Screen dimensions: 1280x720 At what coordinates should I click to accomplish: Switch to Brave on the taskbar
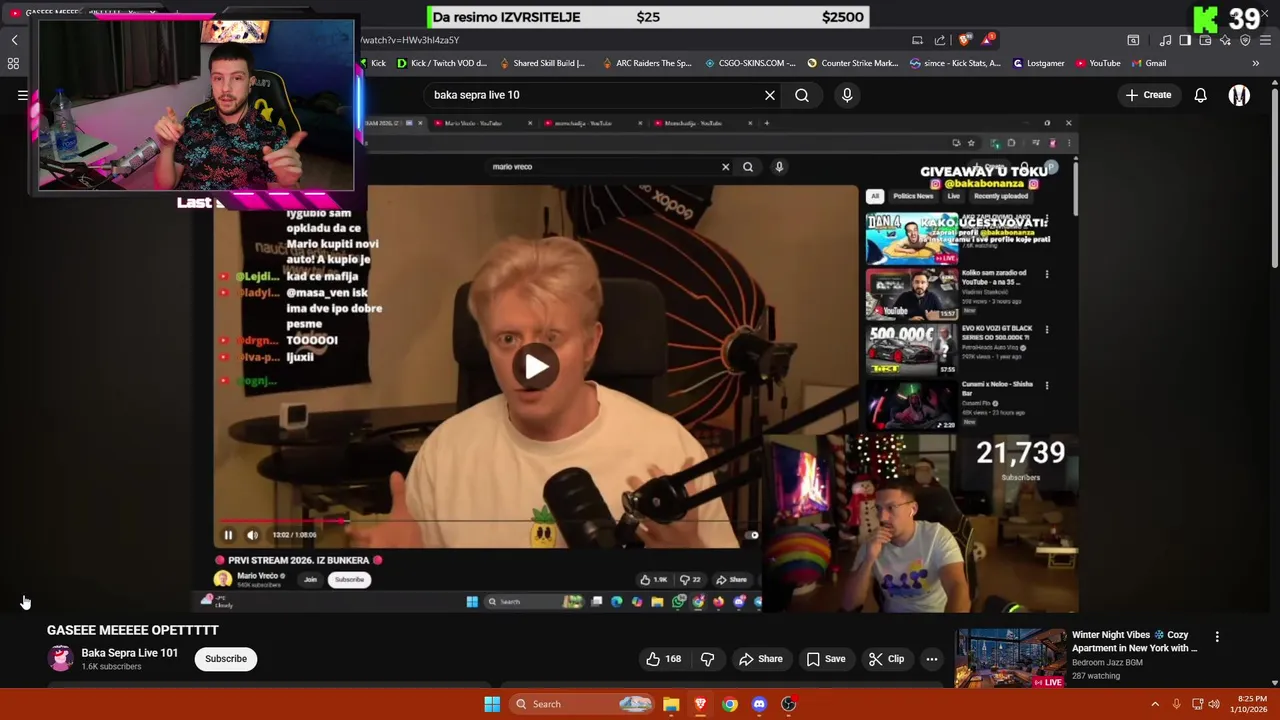tap(700, 704)
